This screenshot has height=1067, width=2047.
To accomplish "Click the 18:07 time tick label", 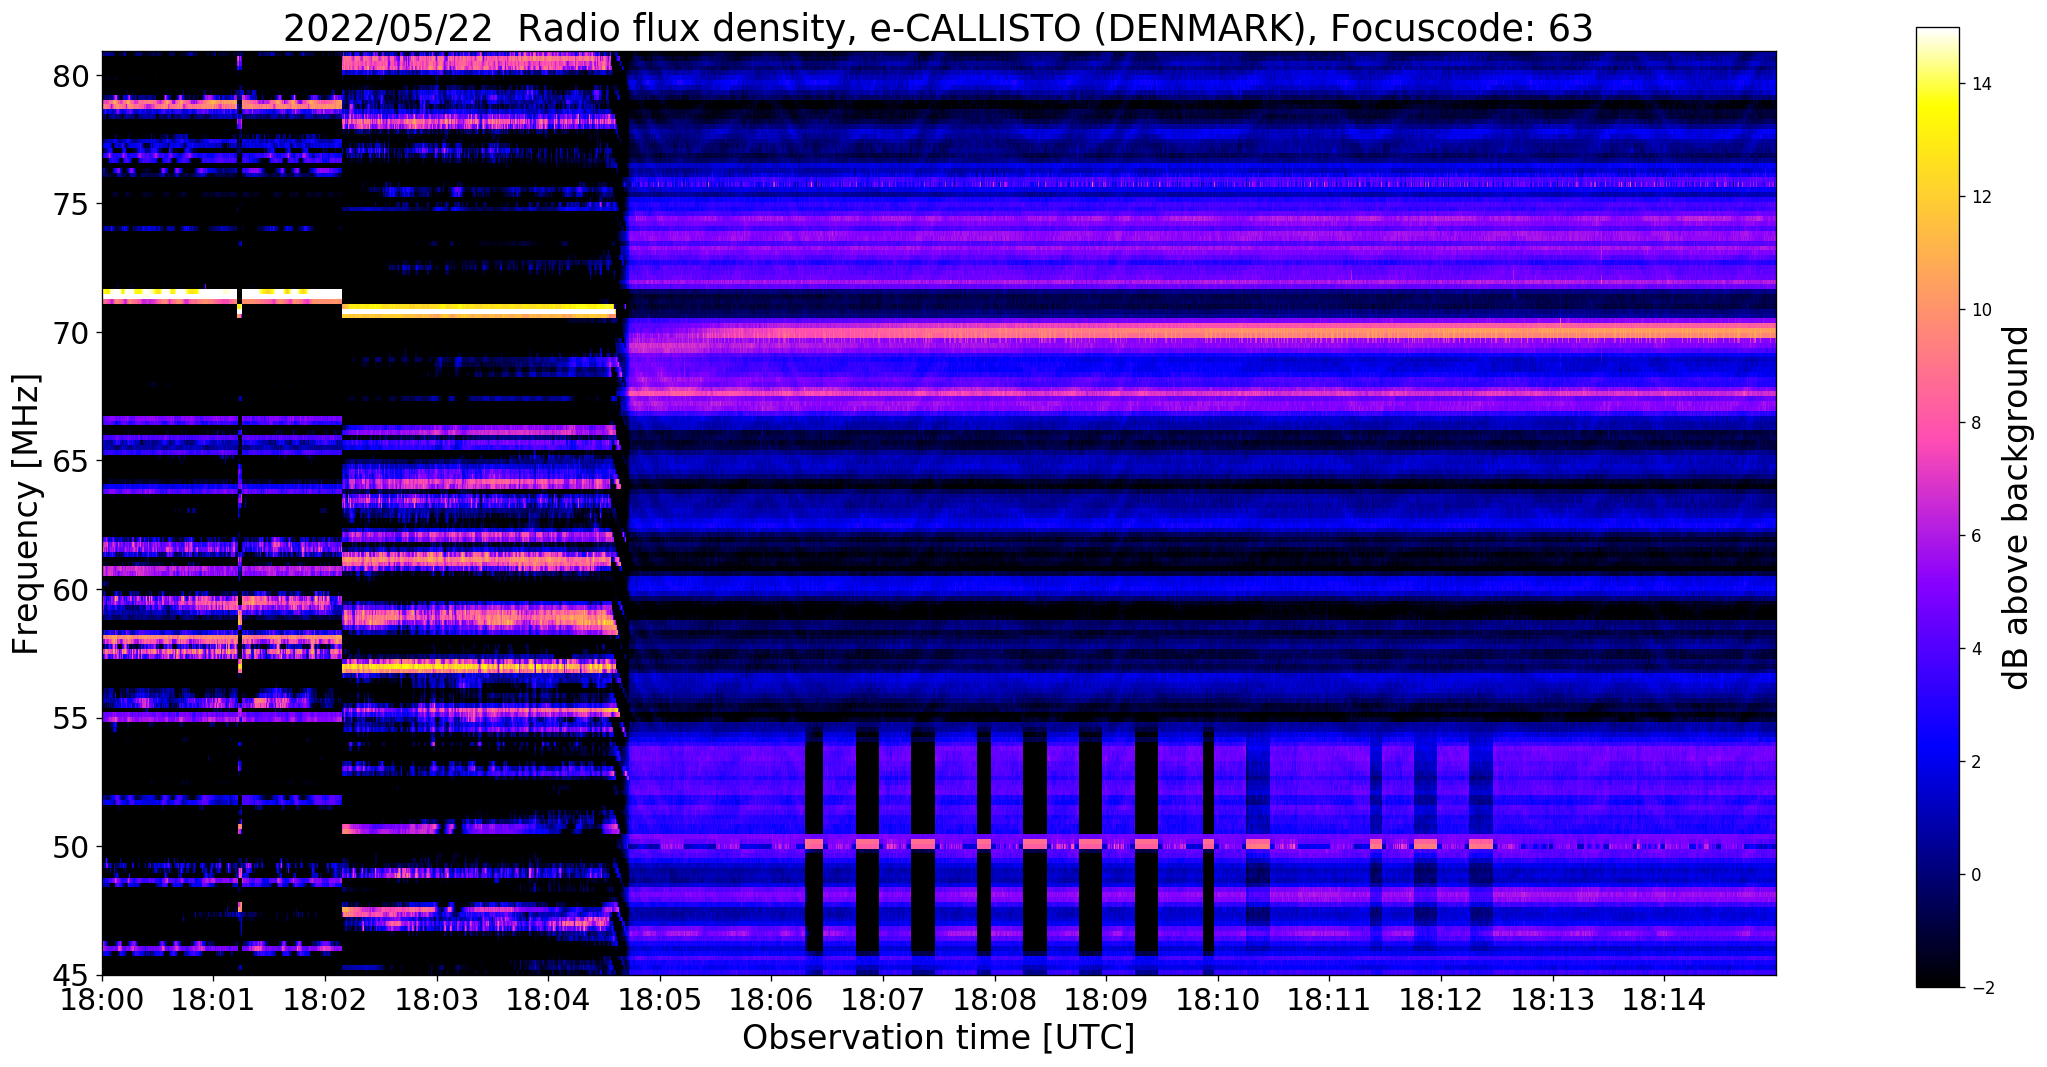I will 883,999.
